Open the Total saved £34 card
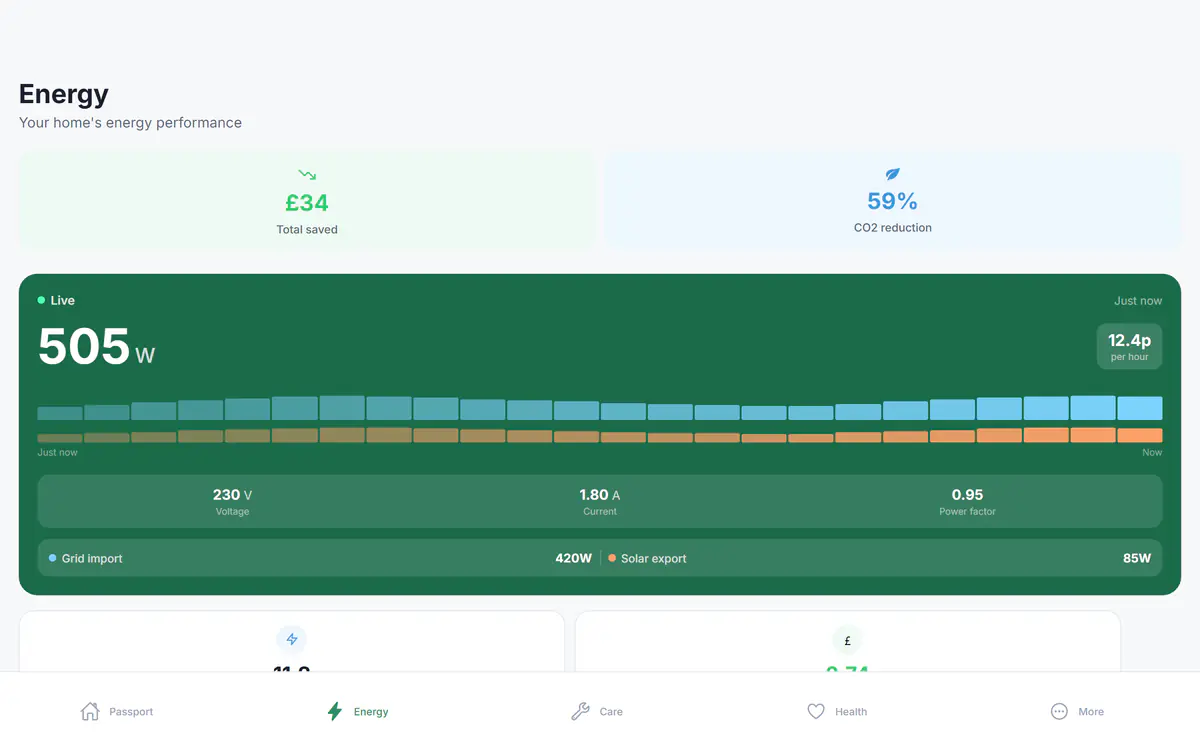 (307, 200)
